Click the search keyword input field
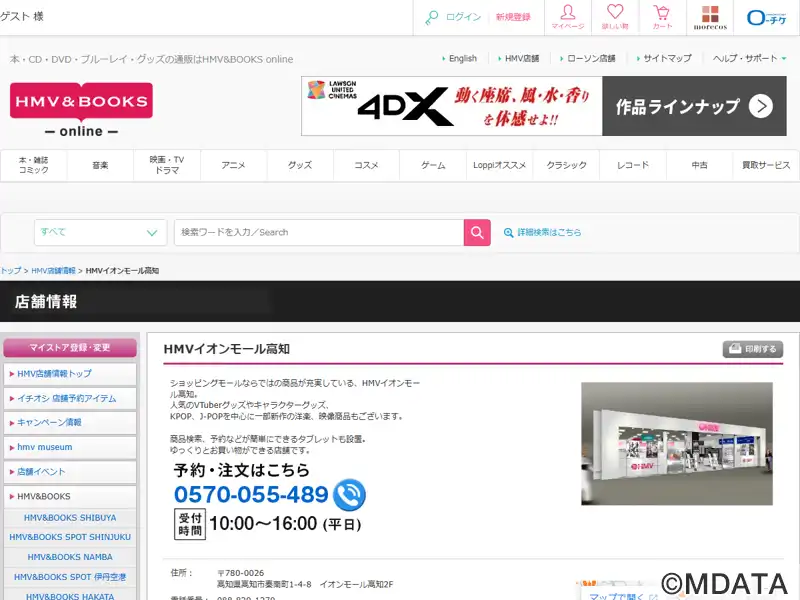 (318, 232)
